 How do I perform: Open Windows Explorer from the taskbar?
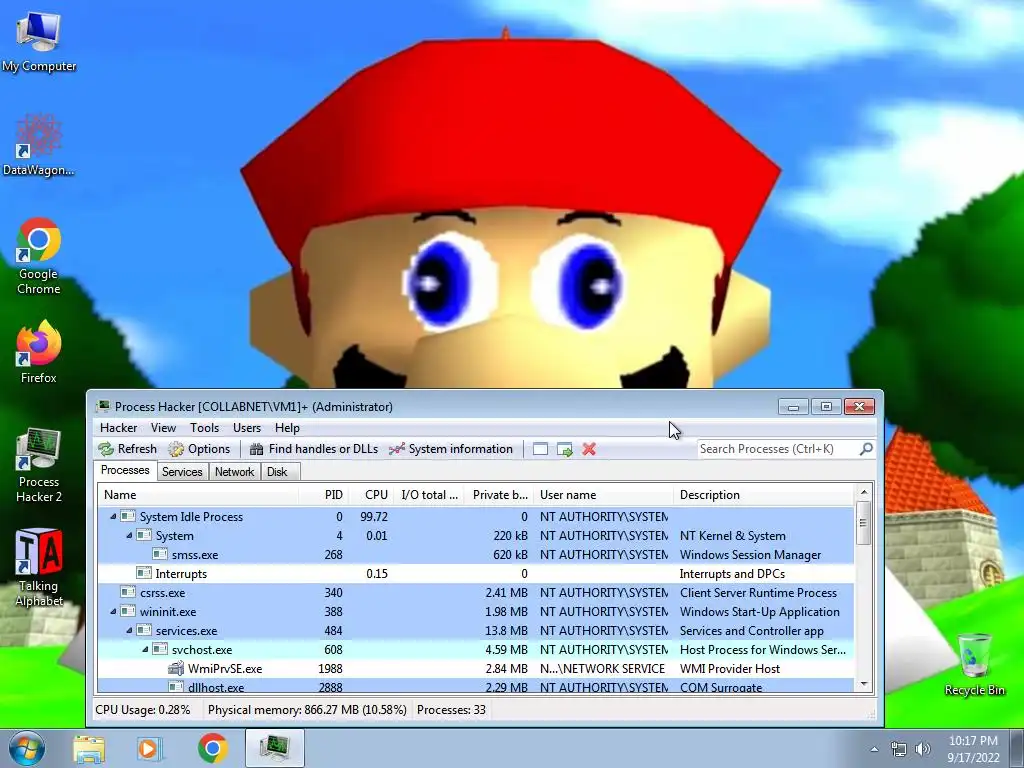89,748
